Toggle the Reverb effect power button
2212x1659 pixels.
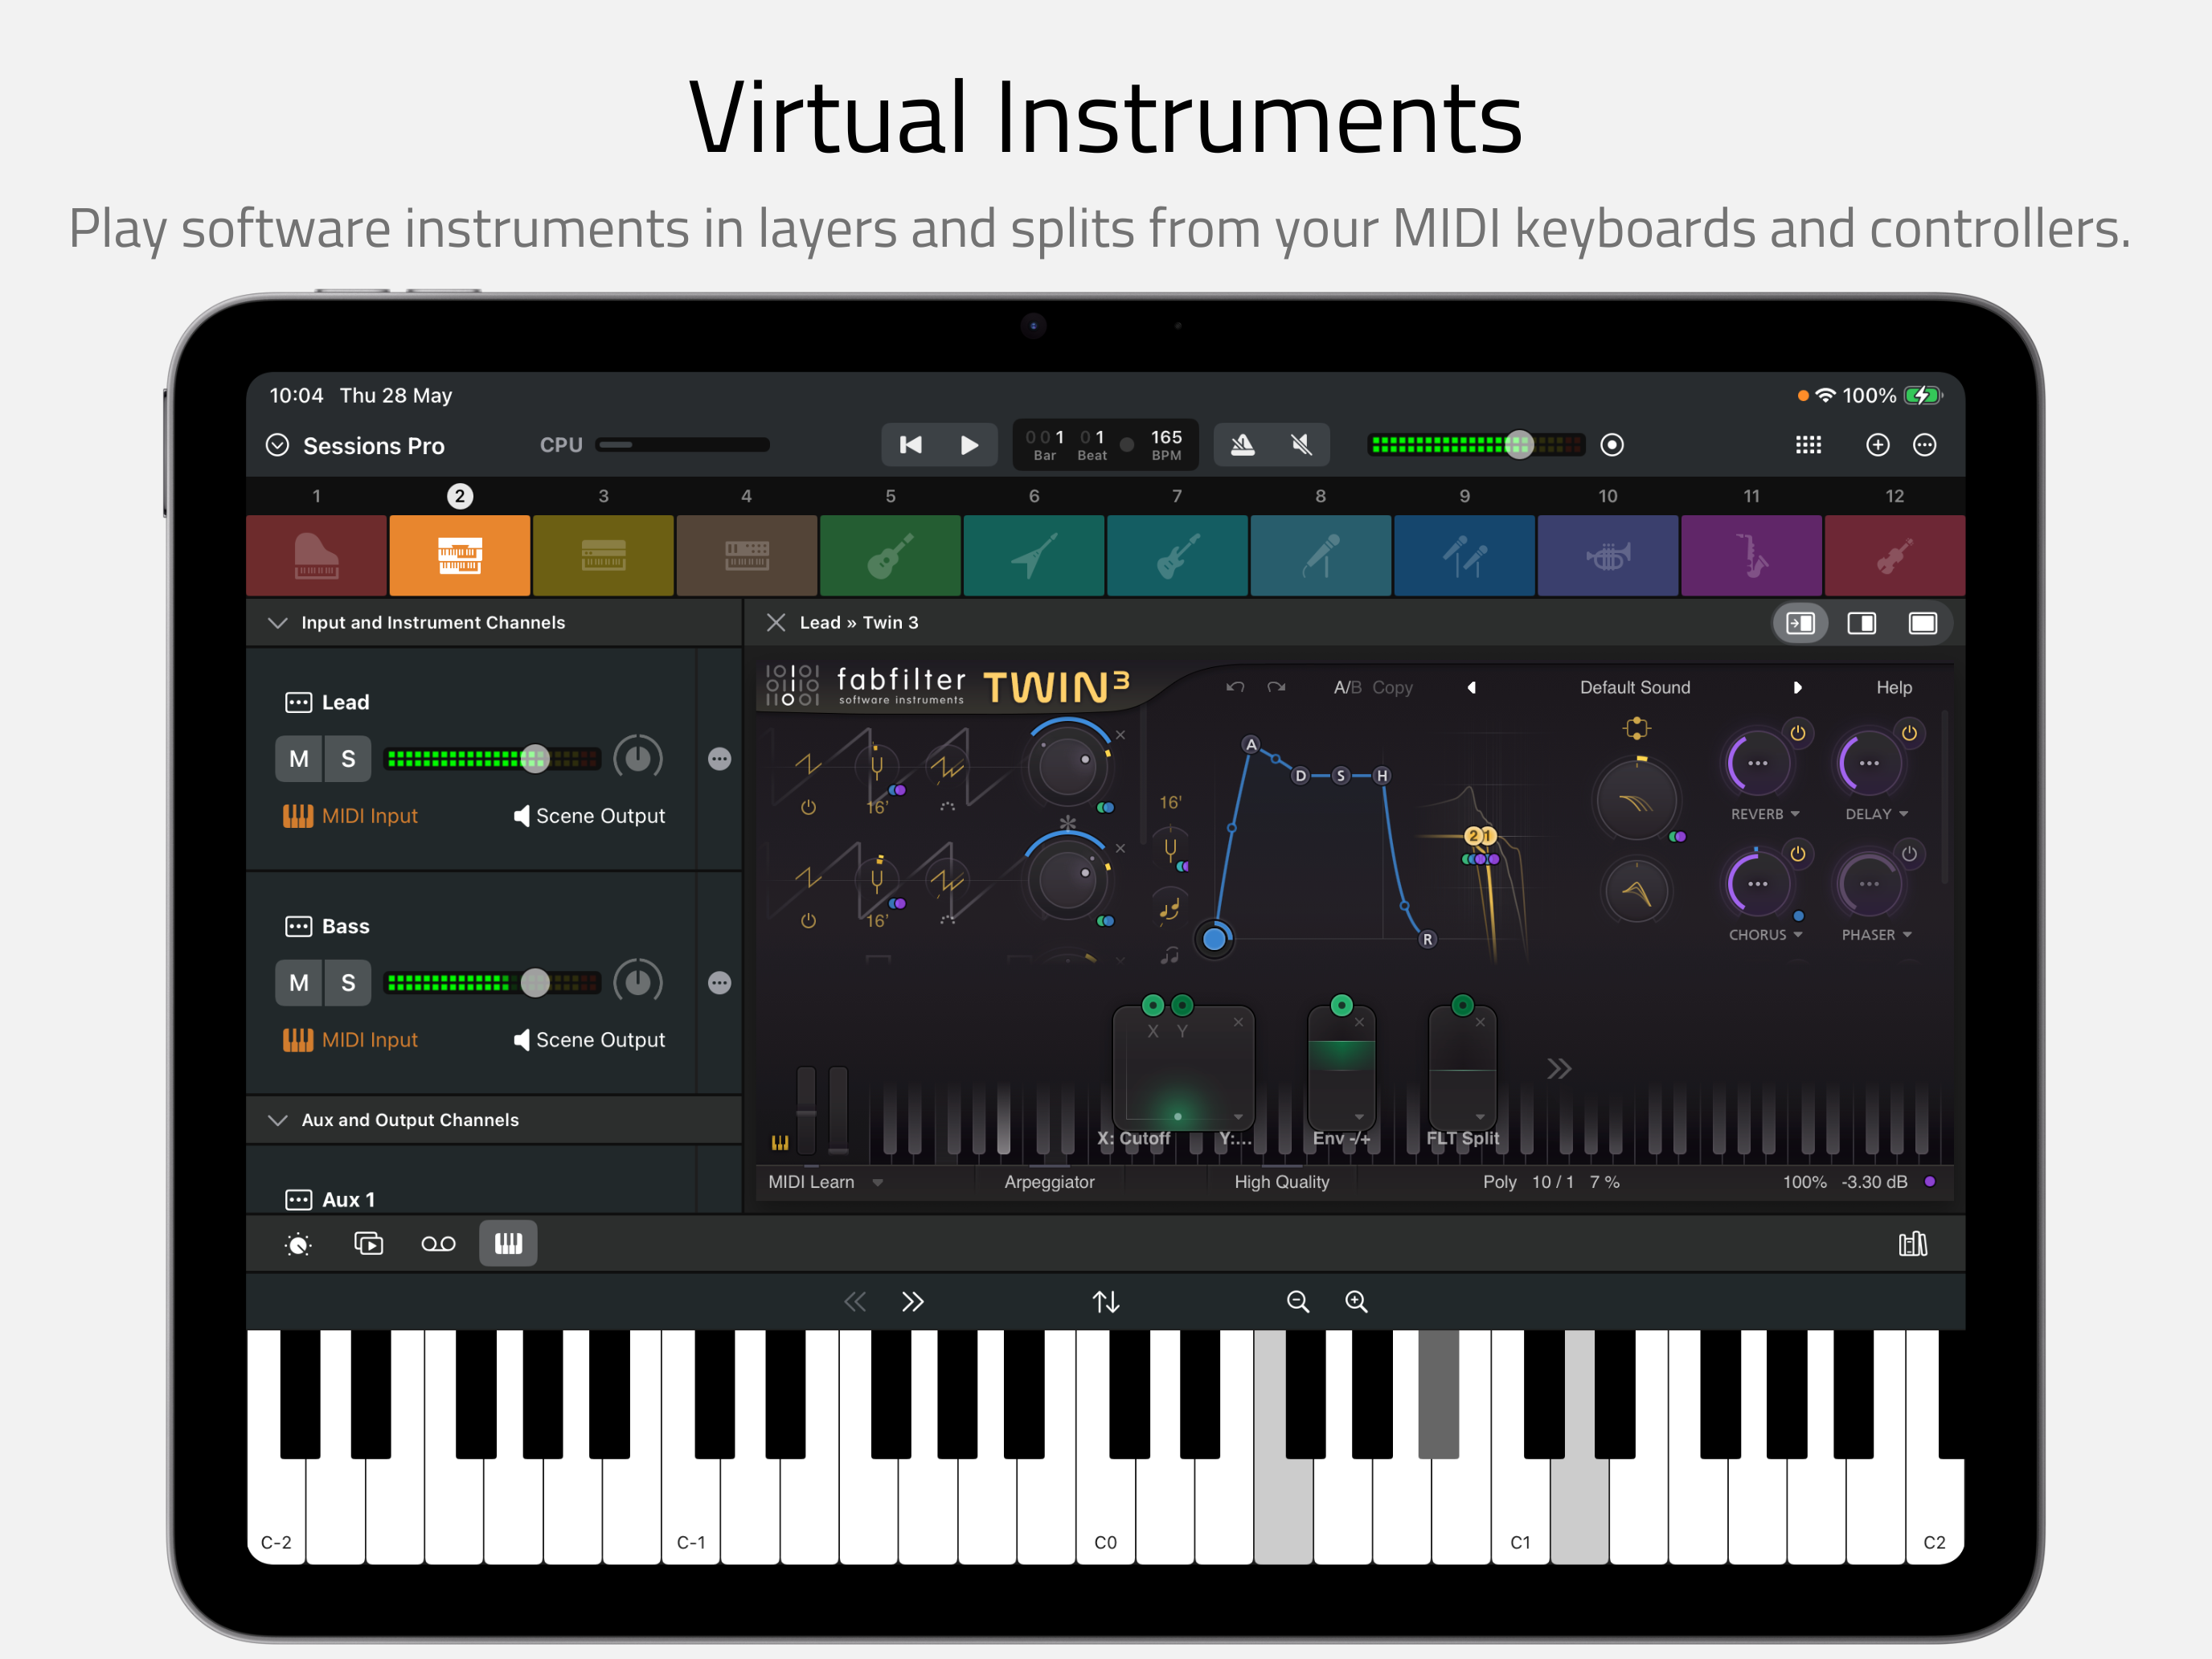coord(1797,733)
